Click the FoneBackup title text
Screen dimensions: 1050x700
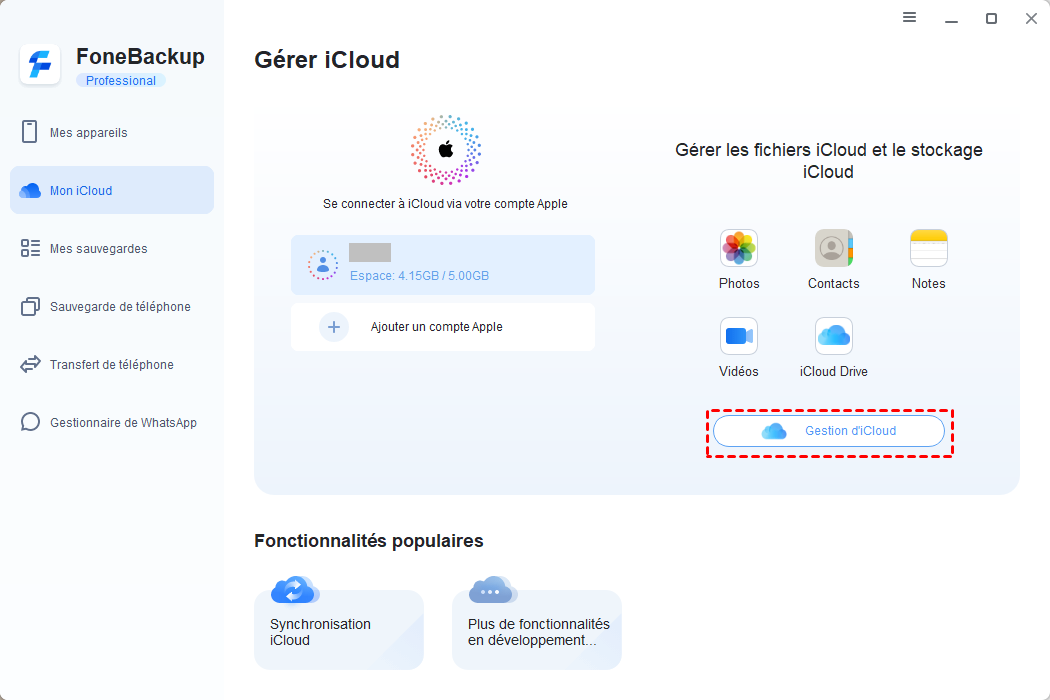(x=140, y=56)
